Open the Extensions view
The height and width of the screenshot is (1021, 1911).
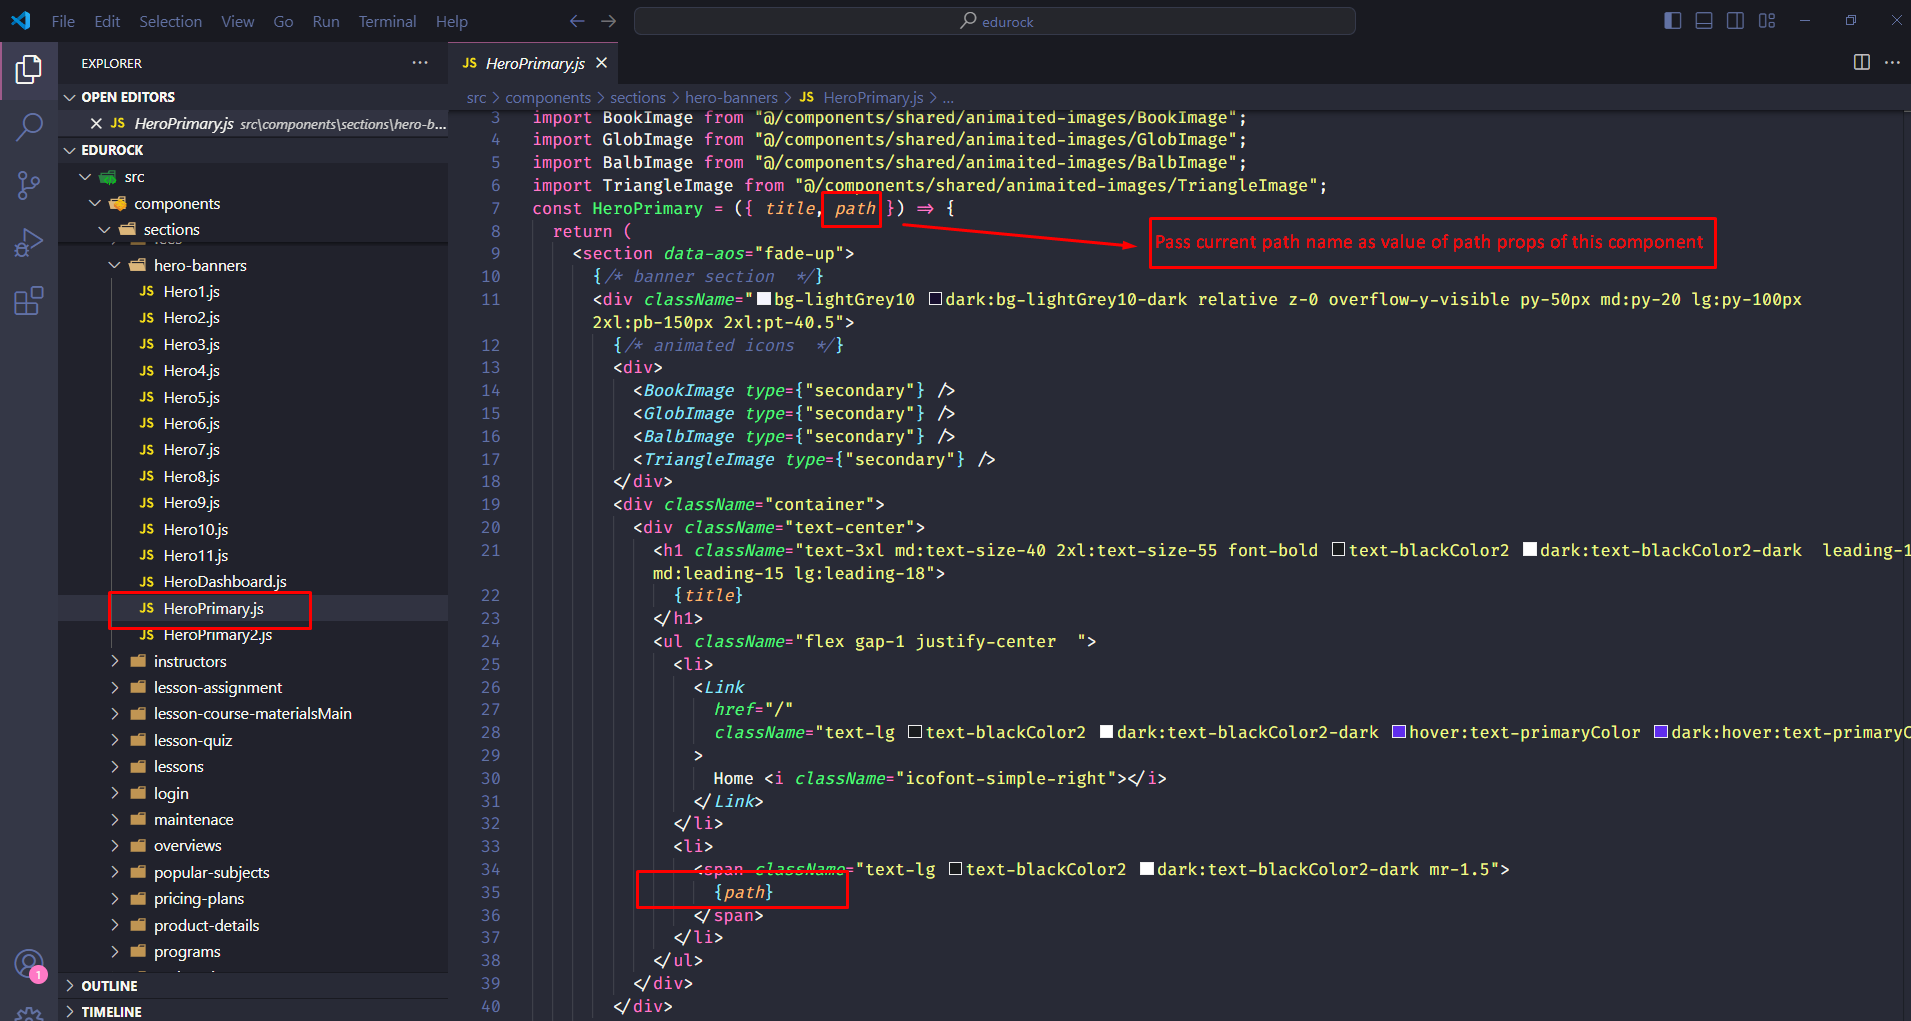pyautogui.click(x=29, y=301)
